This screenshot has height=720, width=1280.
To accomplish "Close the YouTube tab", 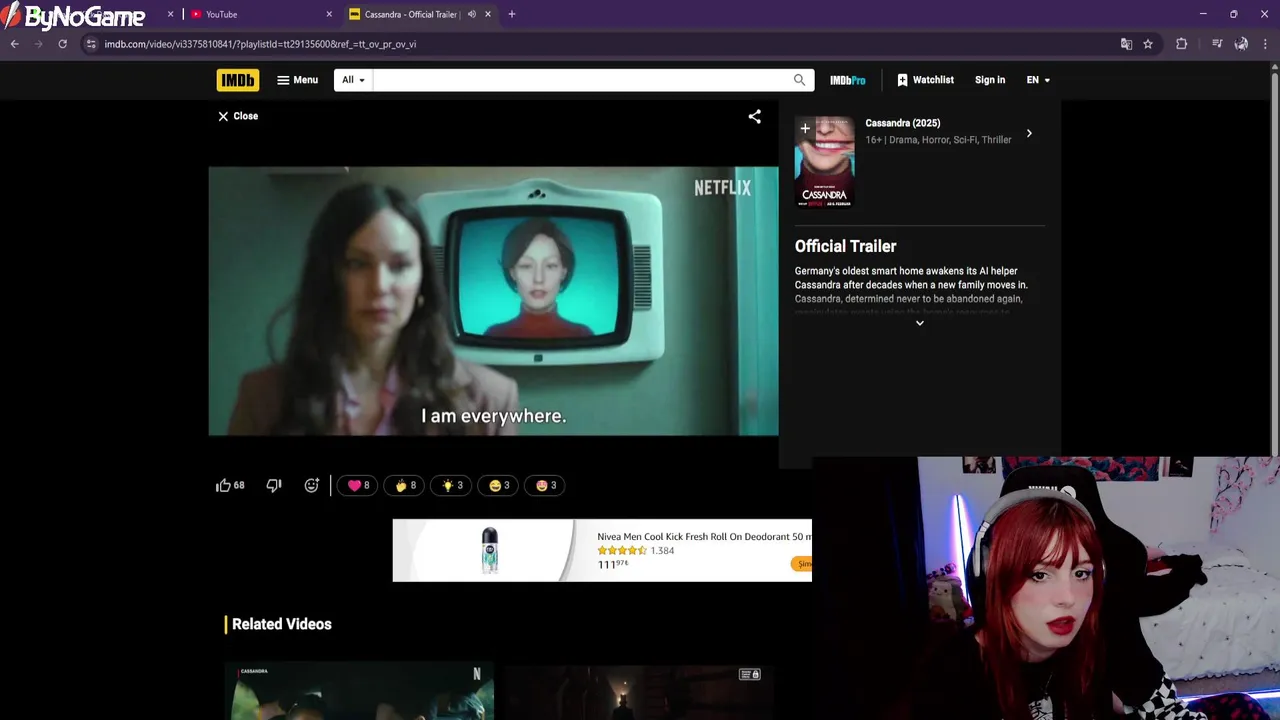I will click(x=329, y=14).
